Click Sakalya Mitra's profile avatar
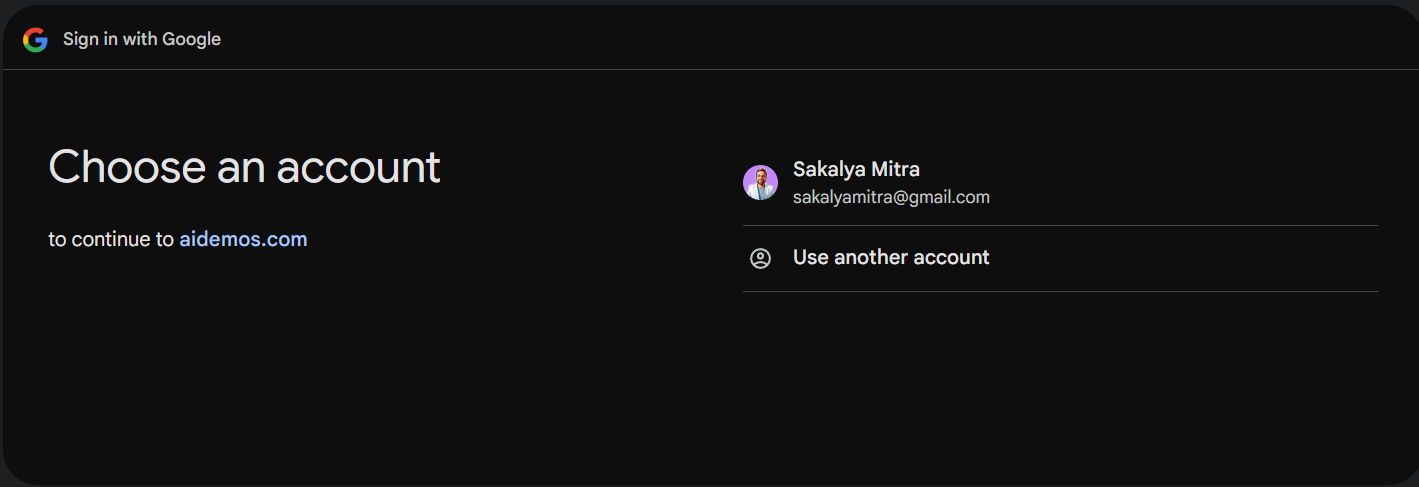Viewport: 1419px width, 487px height. 760,183
